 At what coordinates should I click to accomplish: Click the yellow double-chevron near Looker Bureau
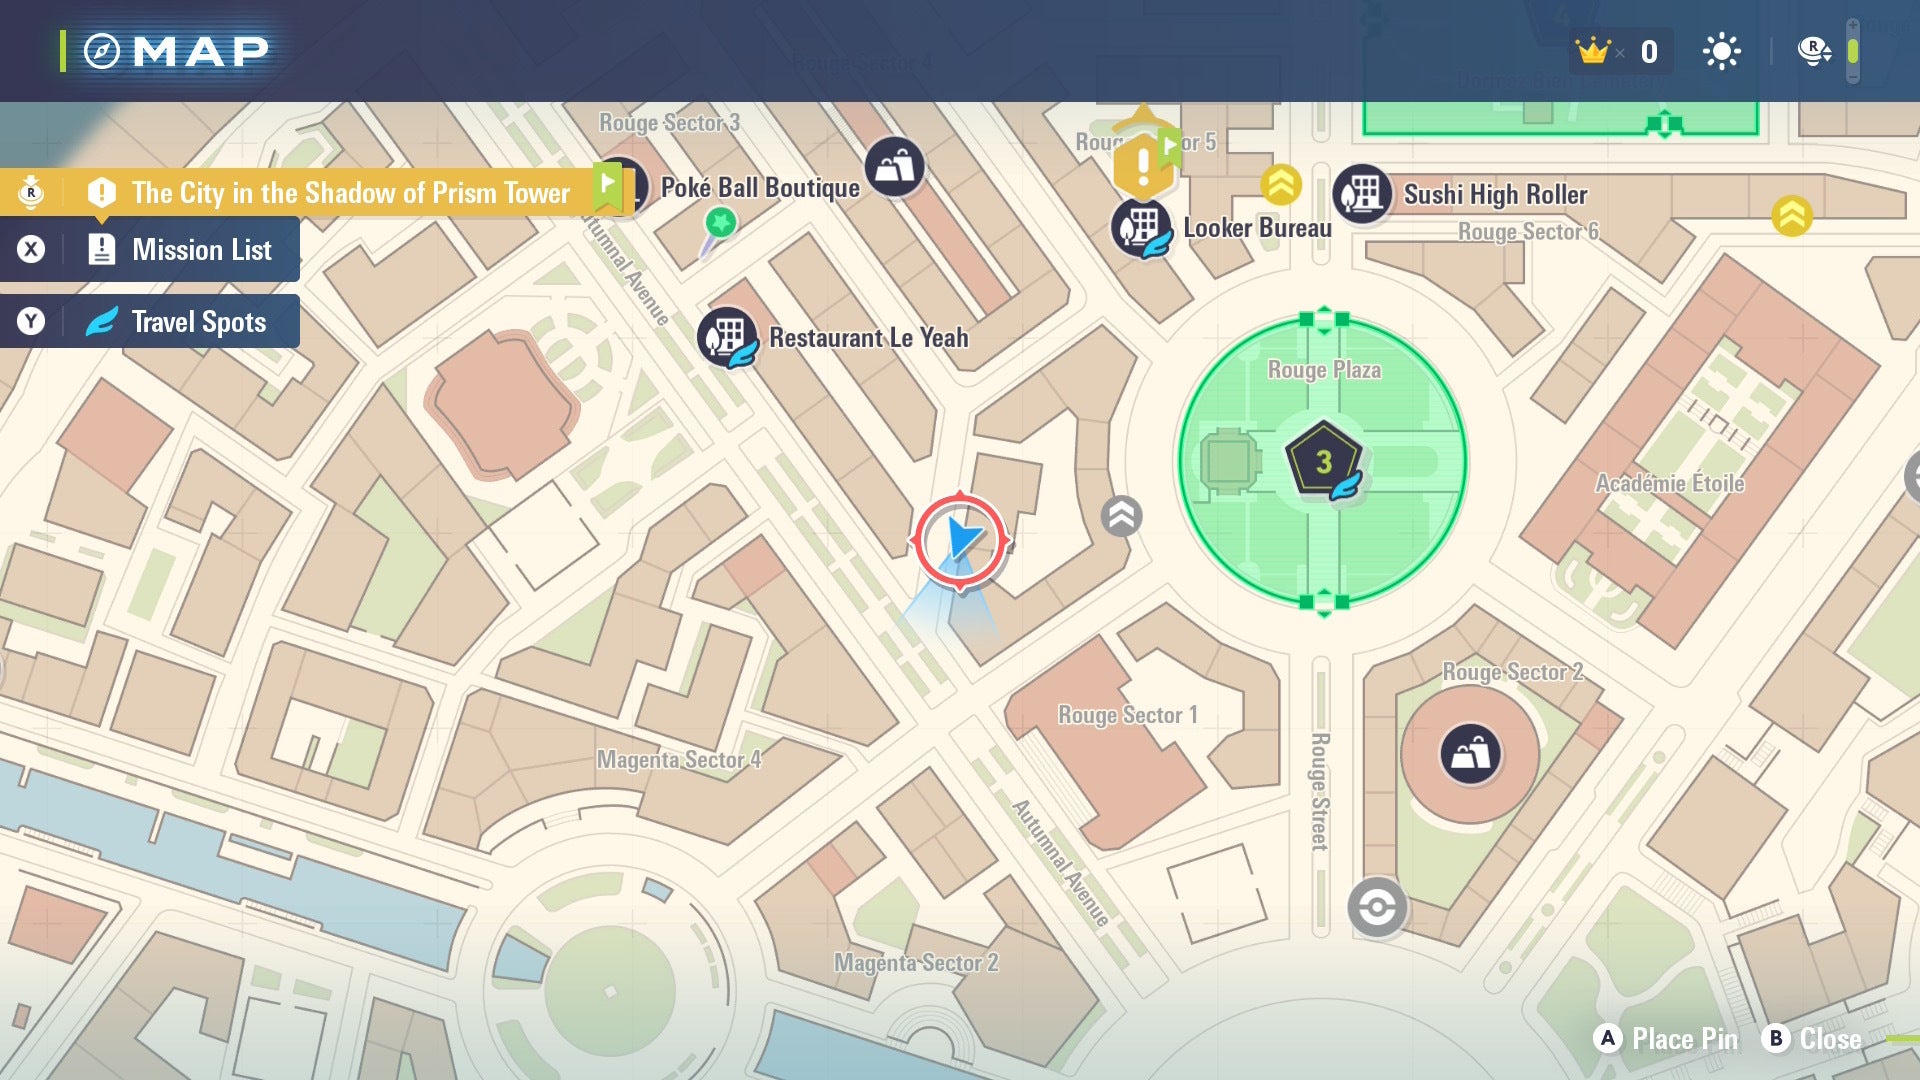[1282, 185]
